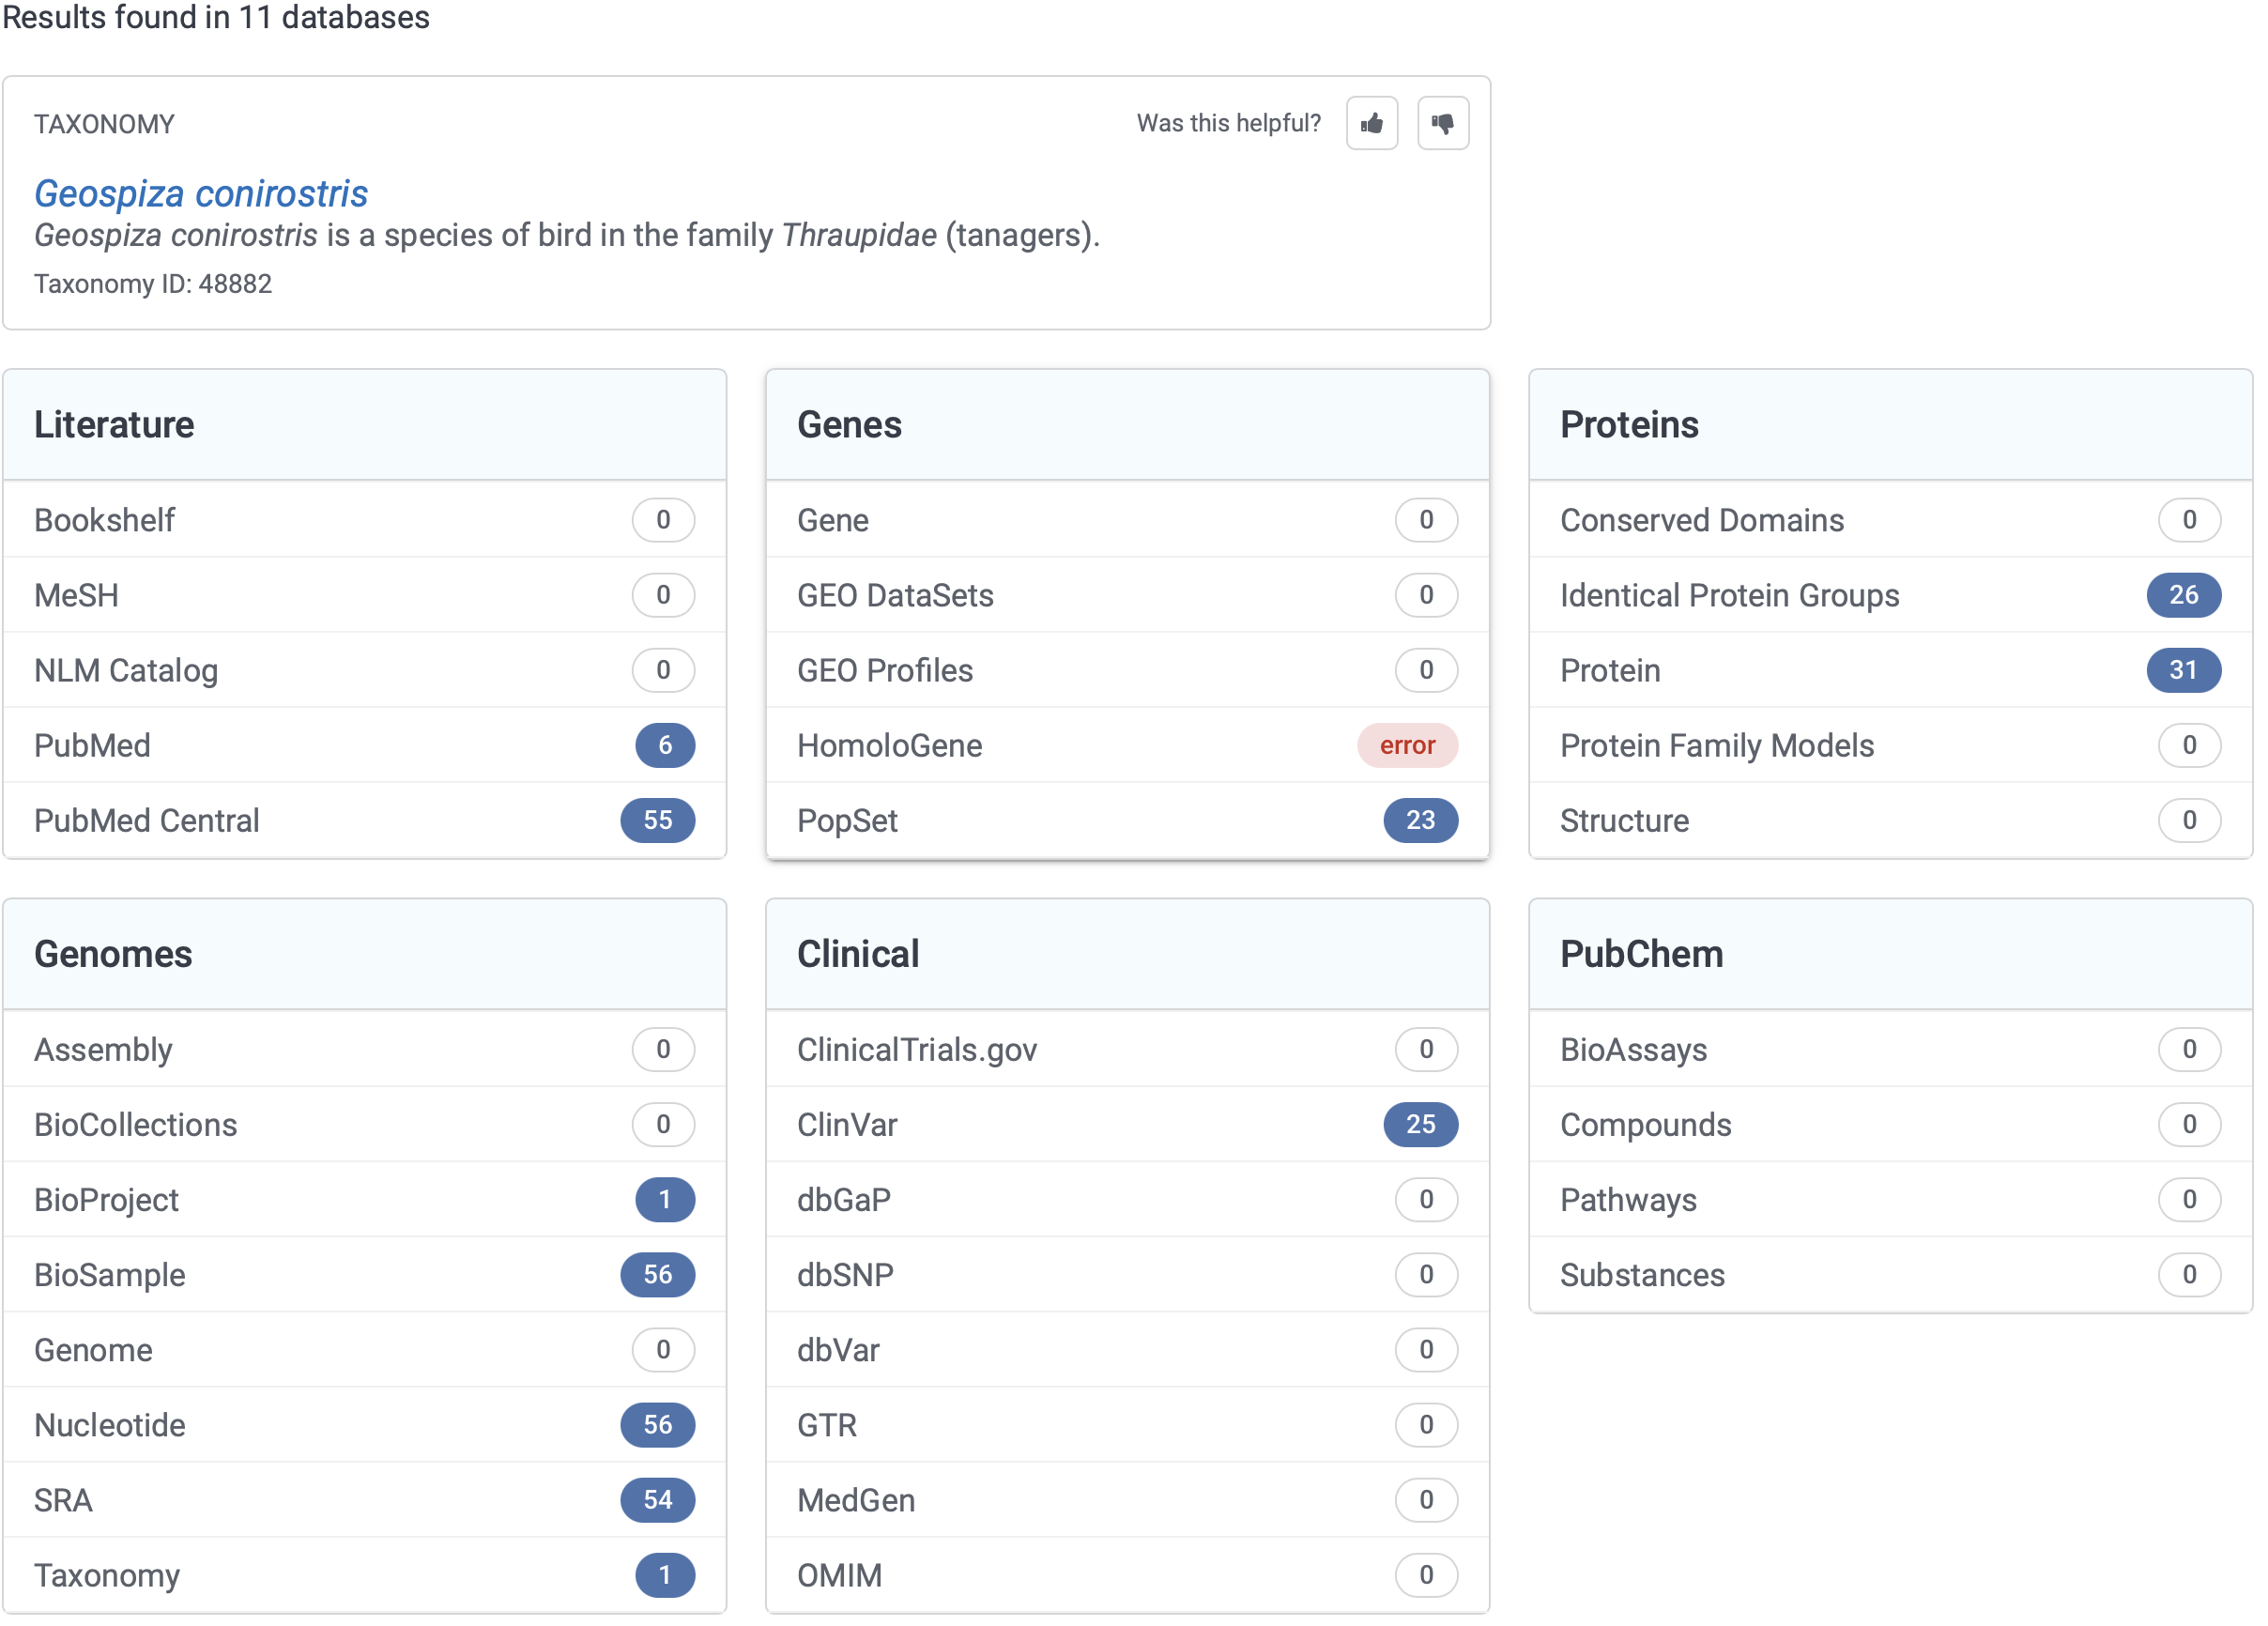
Task: Click the HomoloGene error badge
Action: (1407, 745)
